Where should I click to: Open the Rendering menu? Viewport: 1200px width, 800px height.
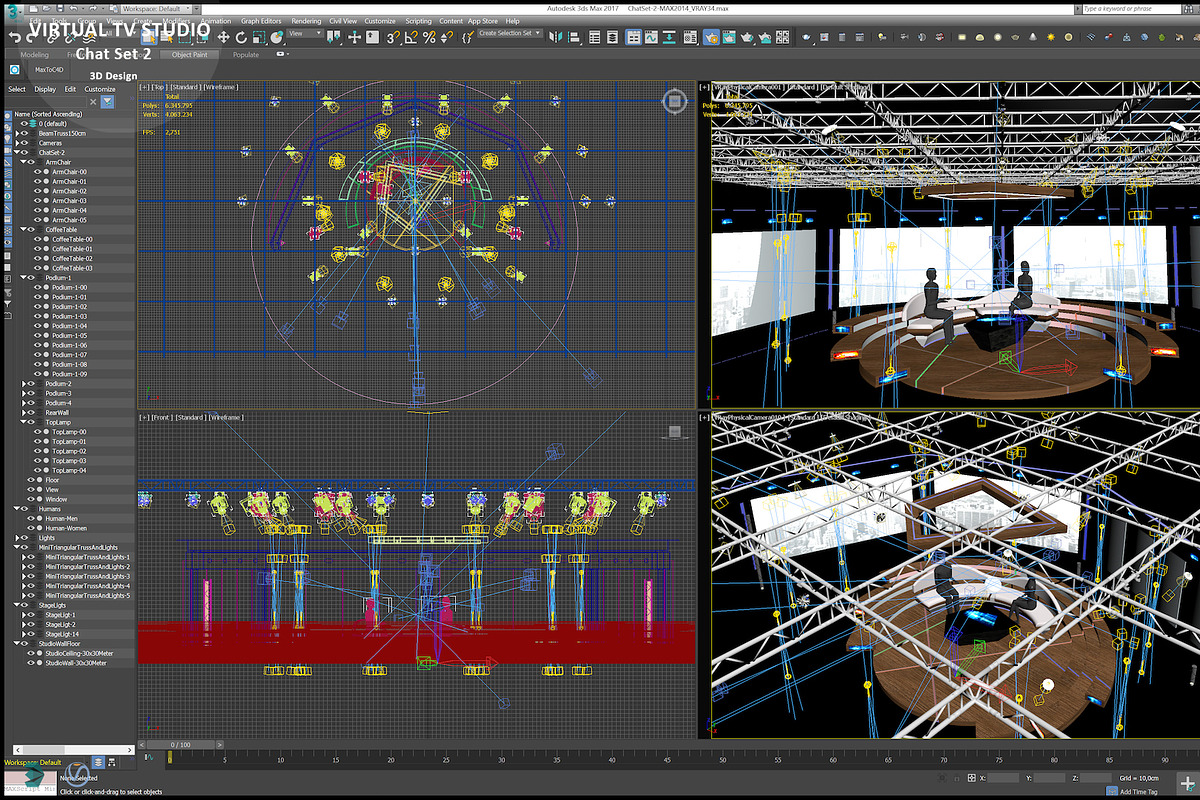point(306,21)
